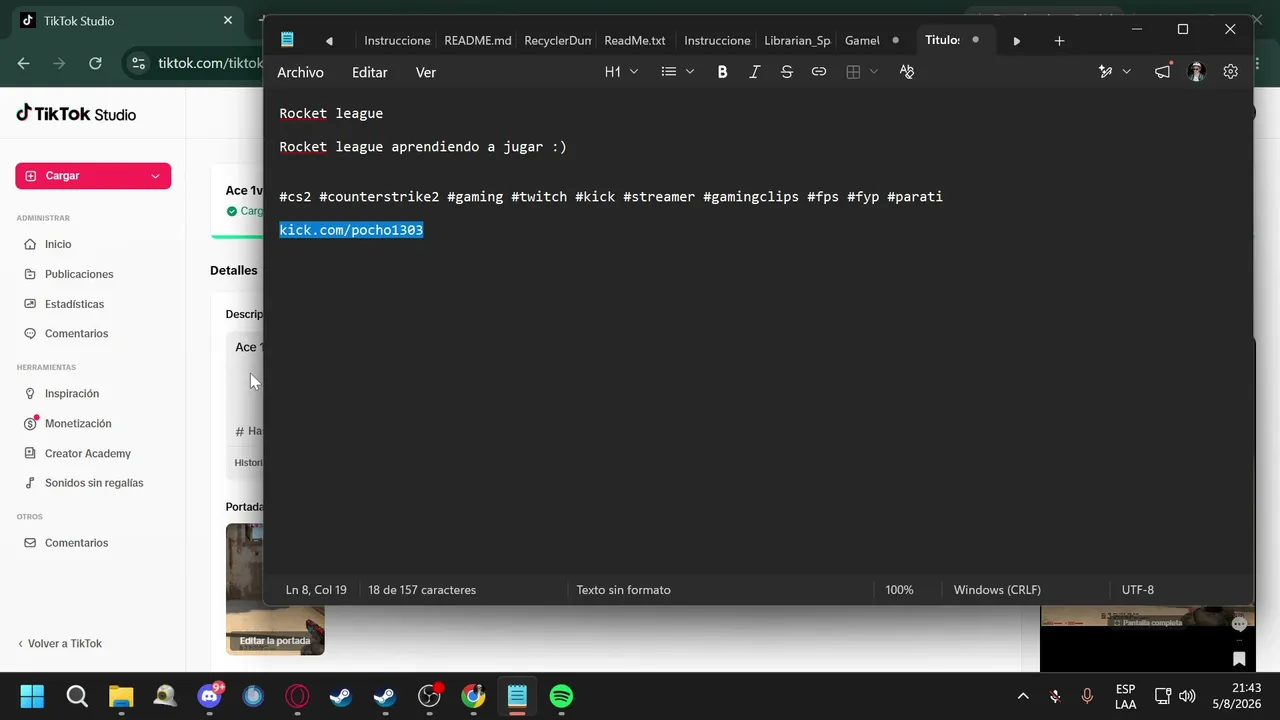This screenshot has height=720, width=1280.
Task: Switch to the README.md tab
Action: pos(478,41)
